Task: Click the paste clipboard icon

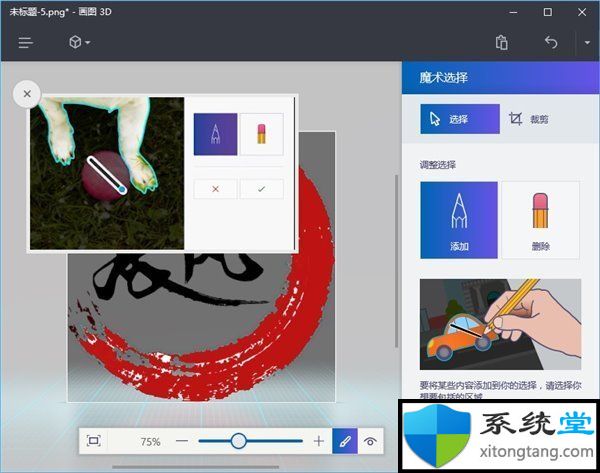Action: click(x=502, y=43)
